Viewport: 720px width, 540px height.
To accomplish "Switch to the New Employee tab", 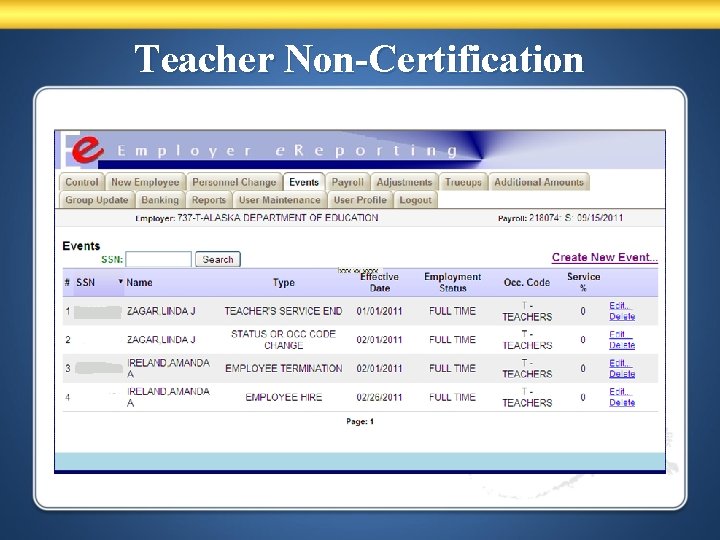I will pos(145,182).
